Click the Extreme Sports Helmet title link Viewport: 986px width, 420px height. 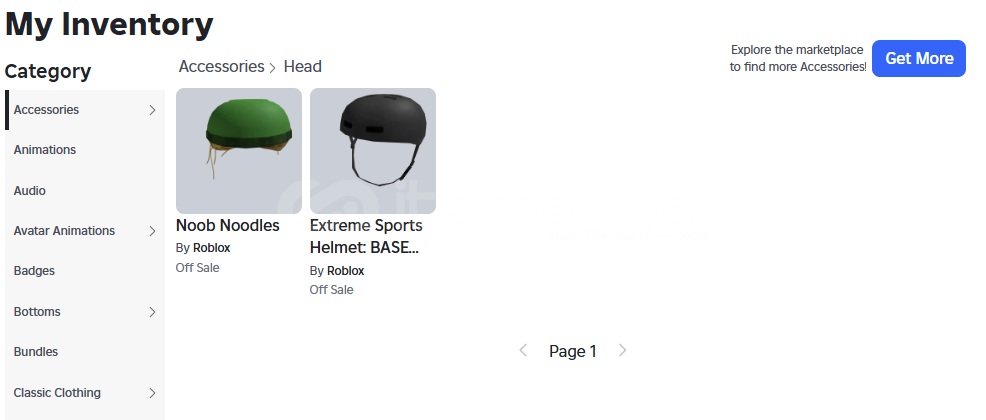[x=366, y=236]
